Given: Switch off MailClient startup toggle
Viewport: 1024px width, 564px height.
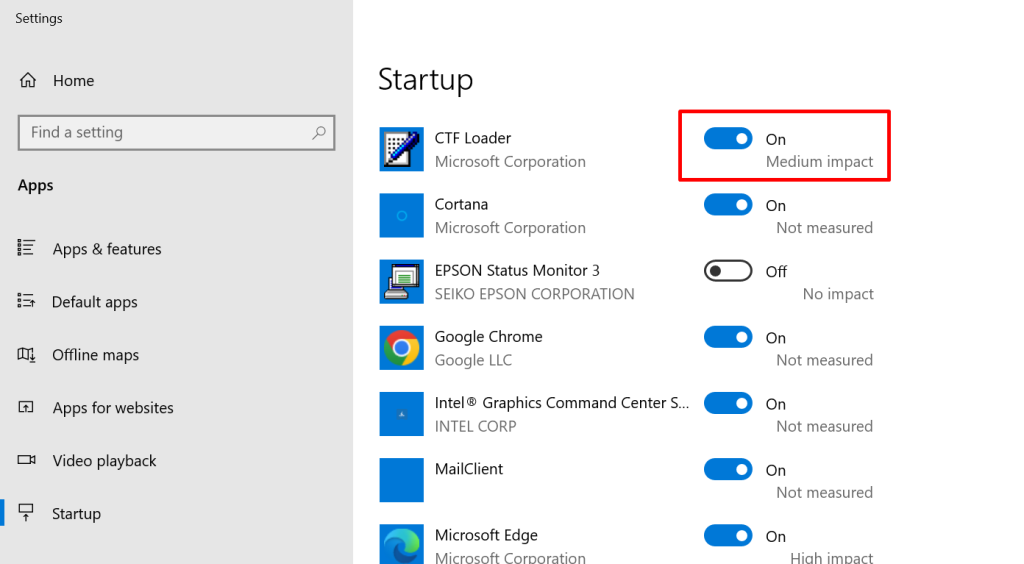Looking at the screenshot, I should pyautogui.click(x=728, y=469).
